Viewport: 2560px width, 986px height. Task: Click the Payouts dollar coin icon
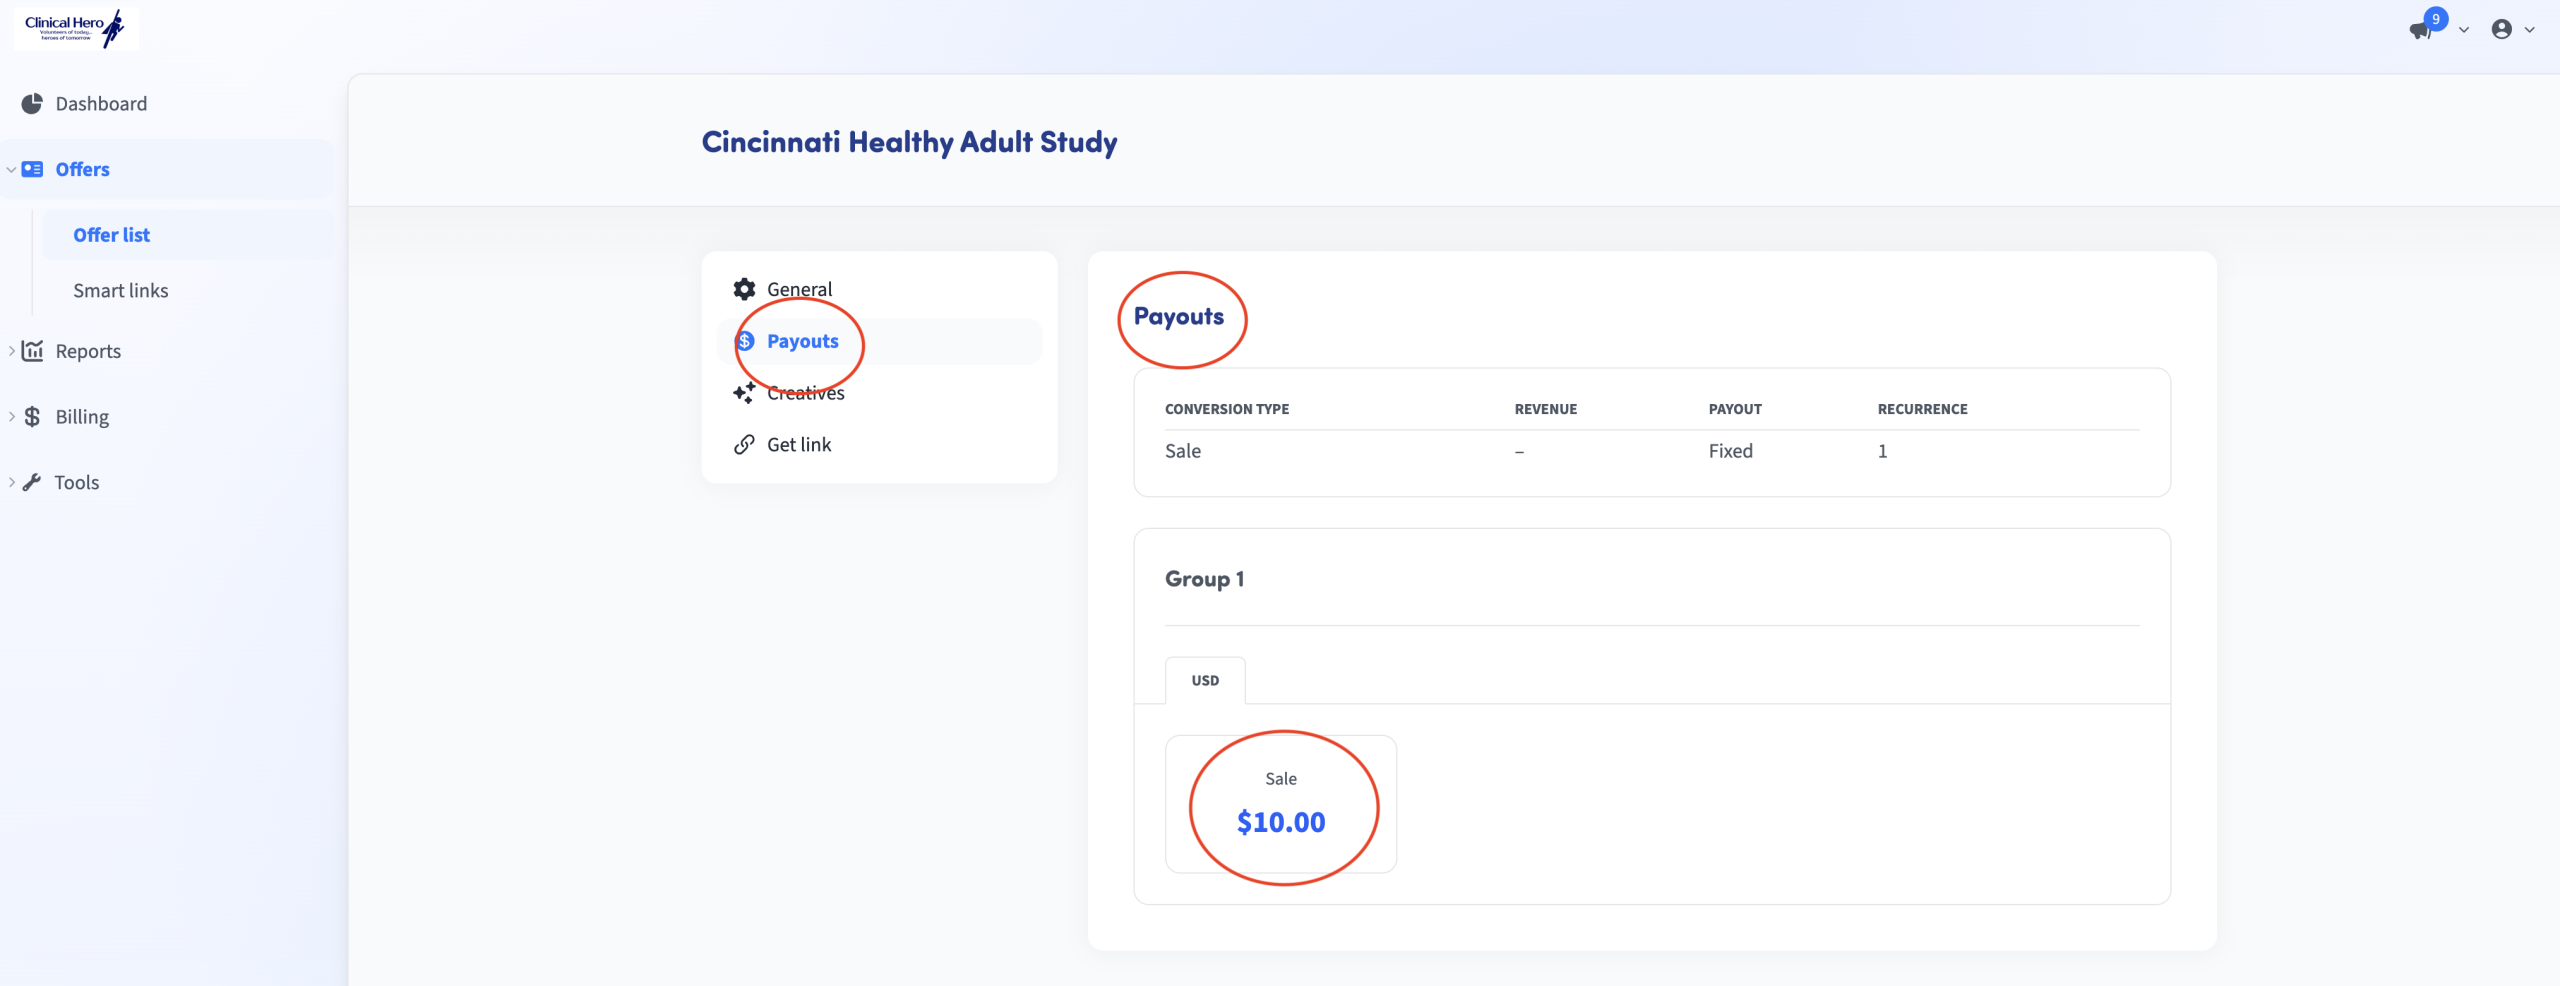[x=745, y=341]
